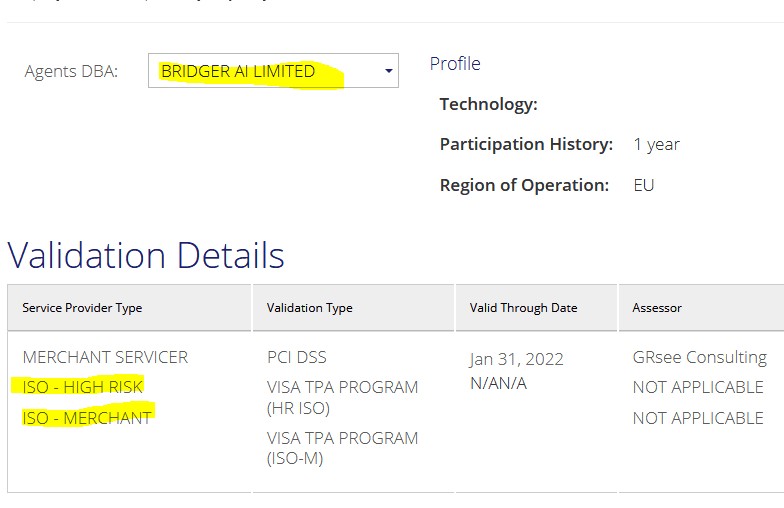Select the NOT APPLICABLE assessor next to ISO - MERCHANT
This screenshot has width=784, height=508.
tap(698, 418)
